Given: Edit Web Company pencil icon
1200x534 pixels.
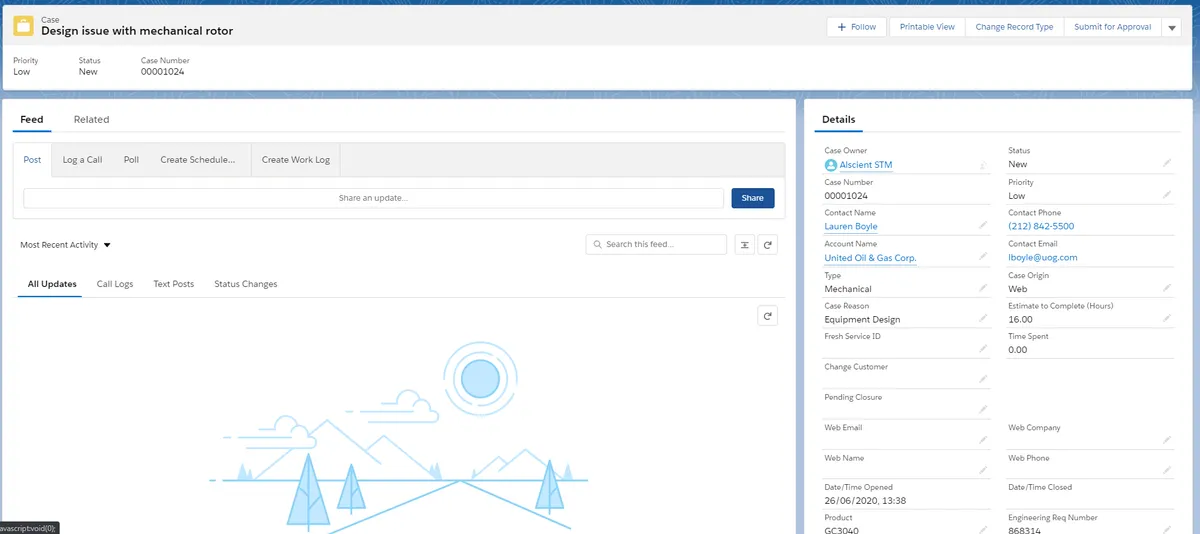Looking at the screenshot, I should (1167, 440).
